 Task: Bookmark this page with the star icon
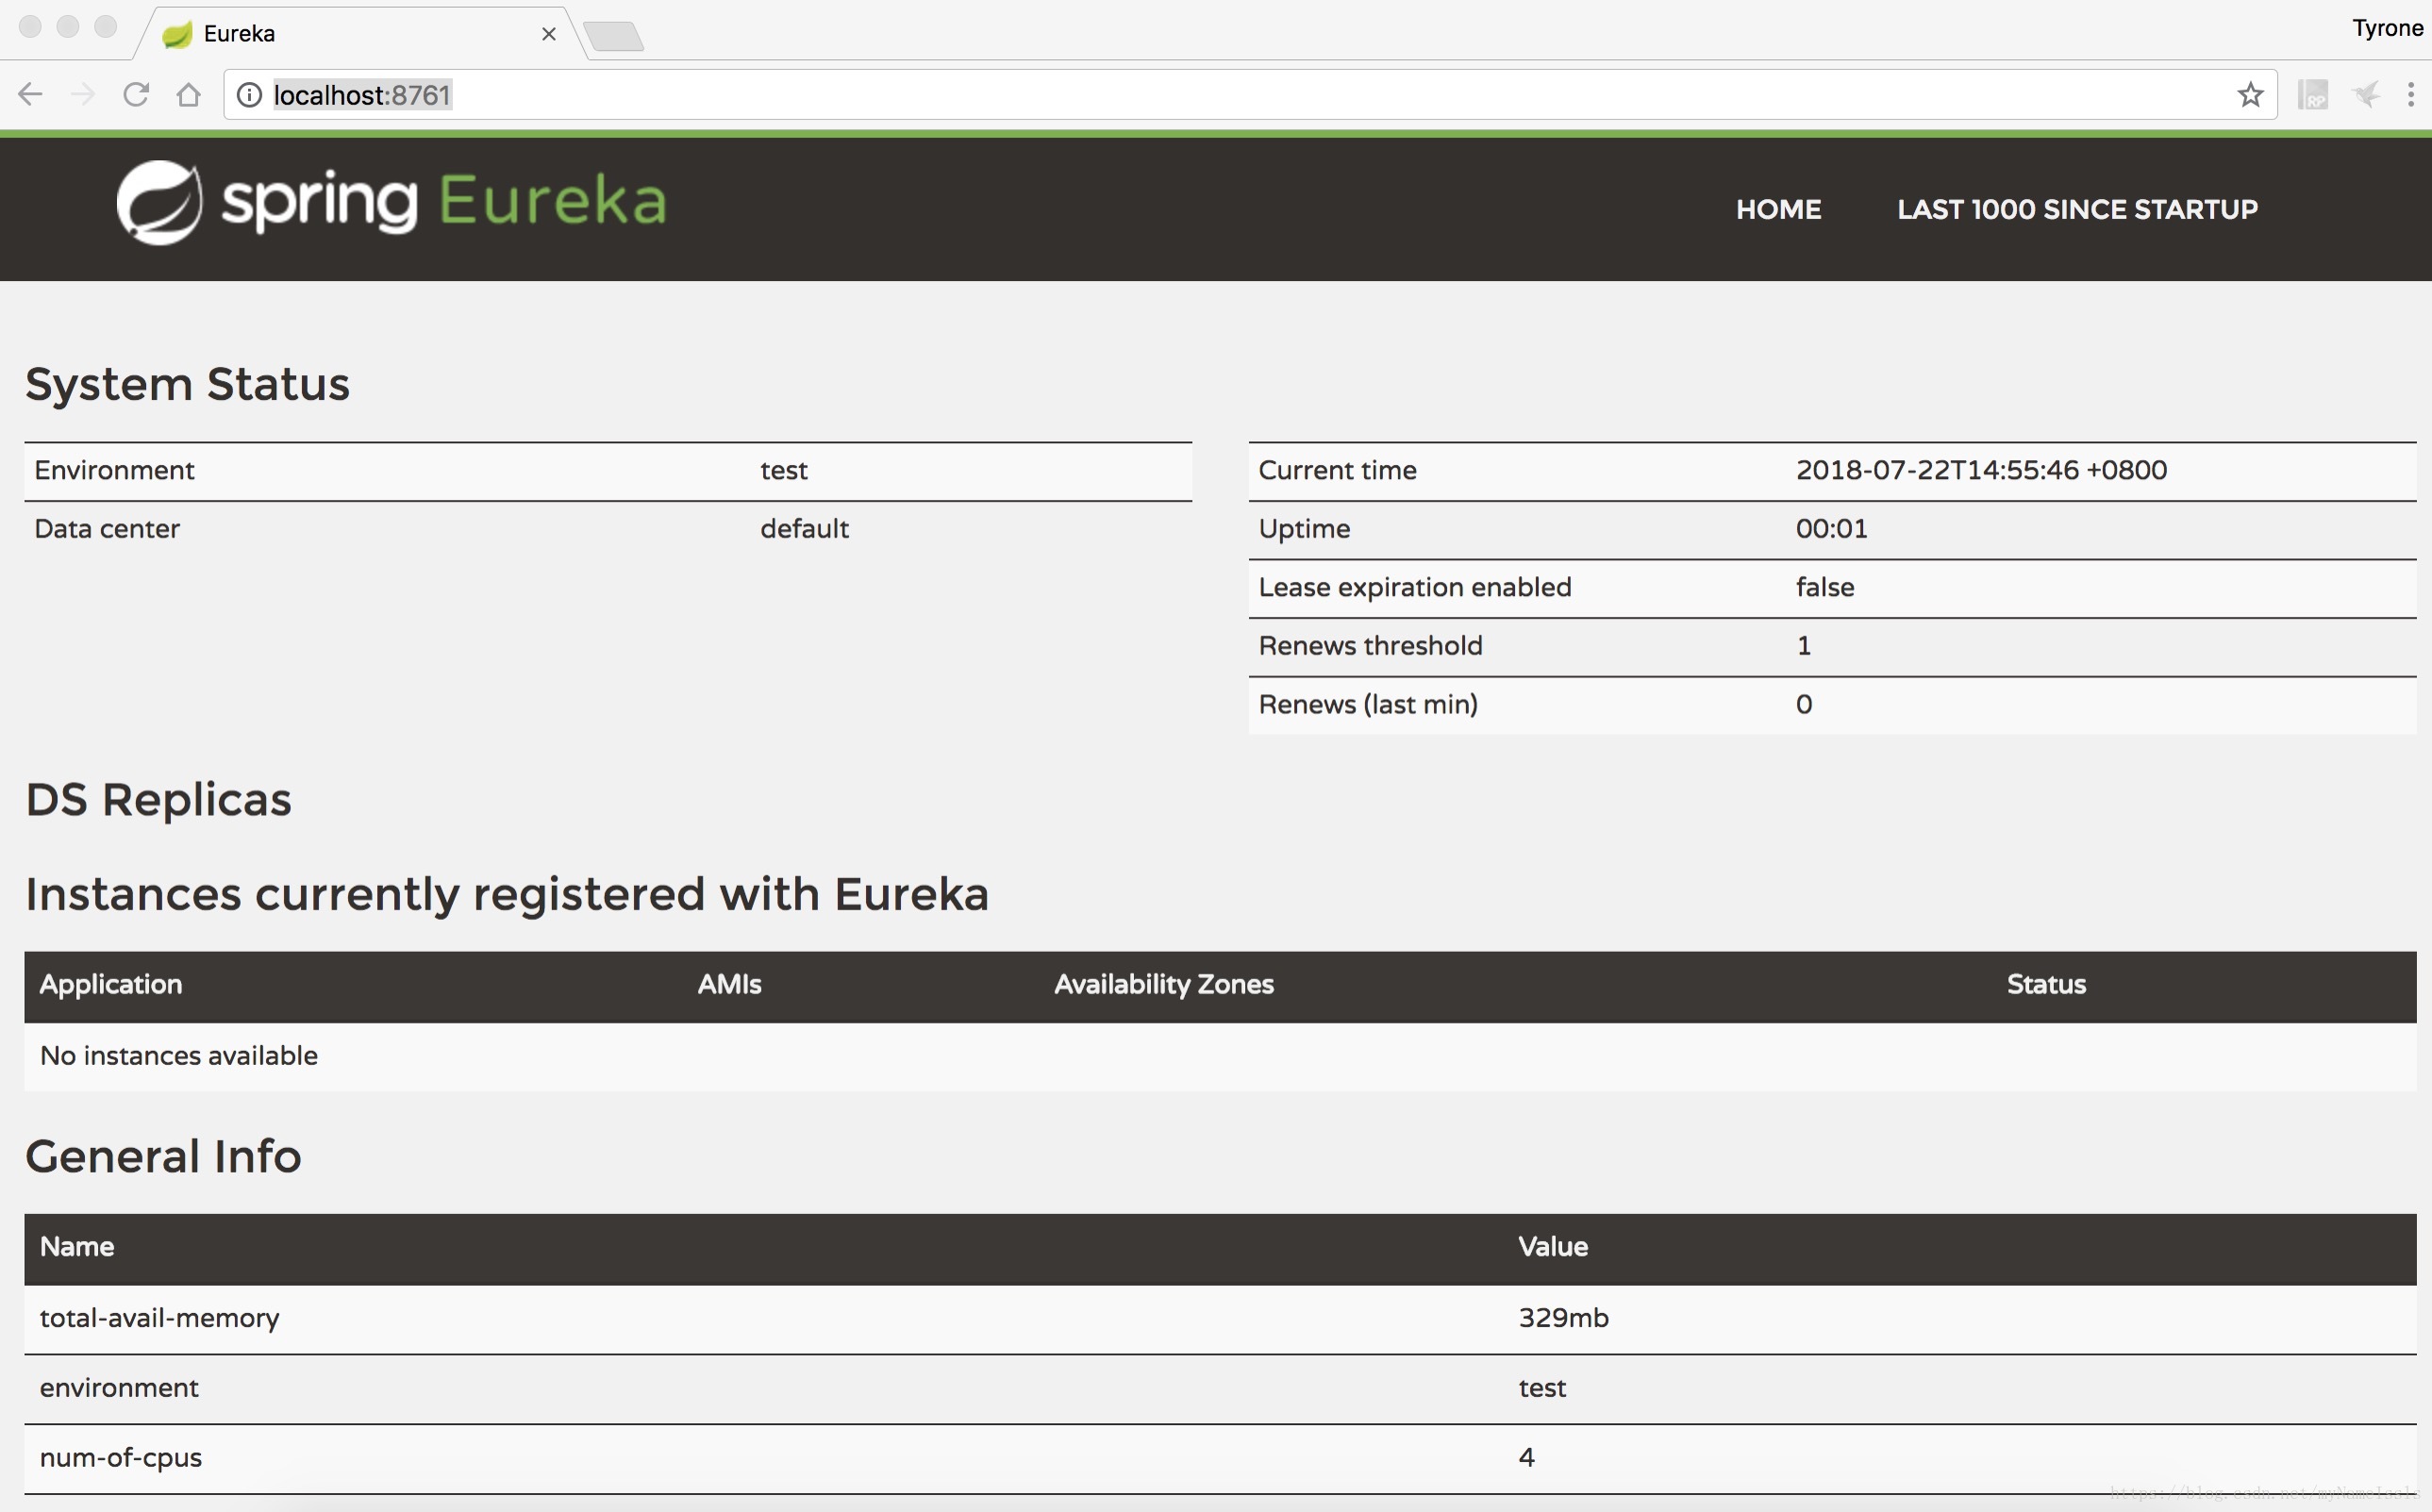(2250, 95)
